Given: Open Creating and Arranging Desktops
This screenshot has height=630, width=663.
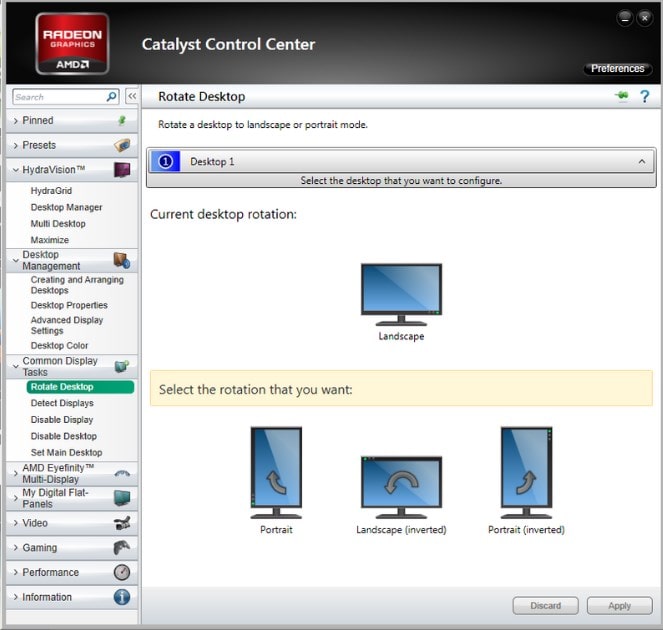Looking at the screenshot, I should 77,285.
